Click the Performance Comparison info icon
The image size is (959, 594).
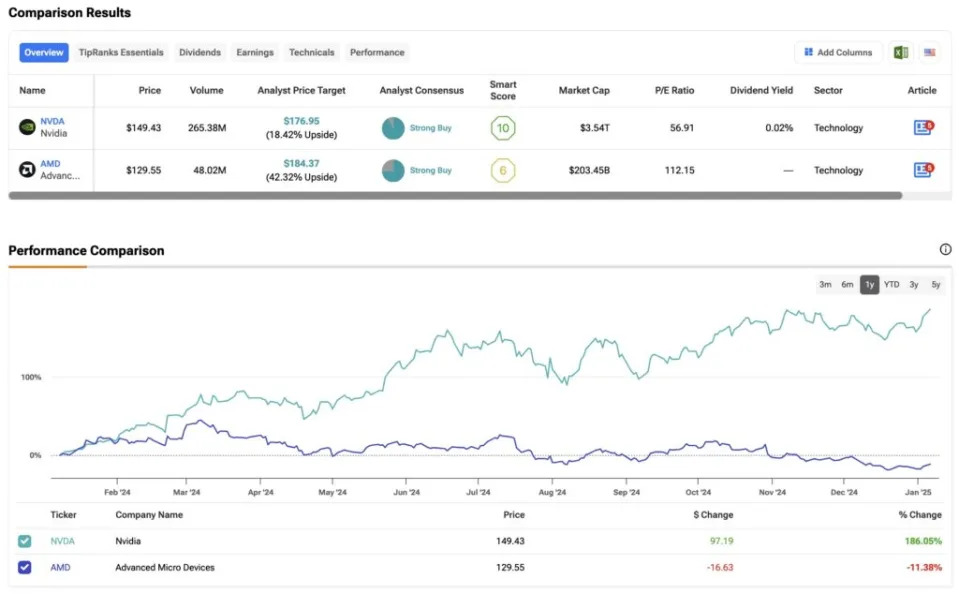click(946, 249)
